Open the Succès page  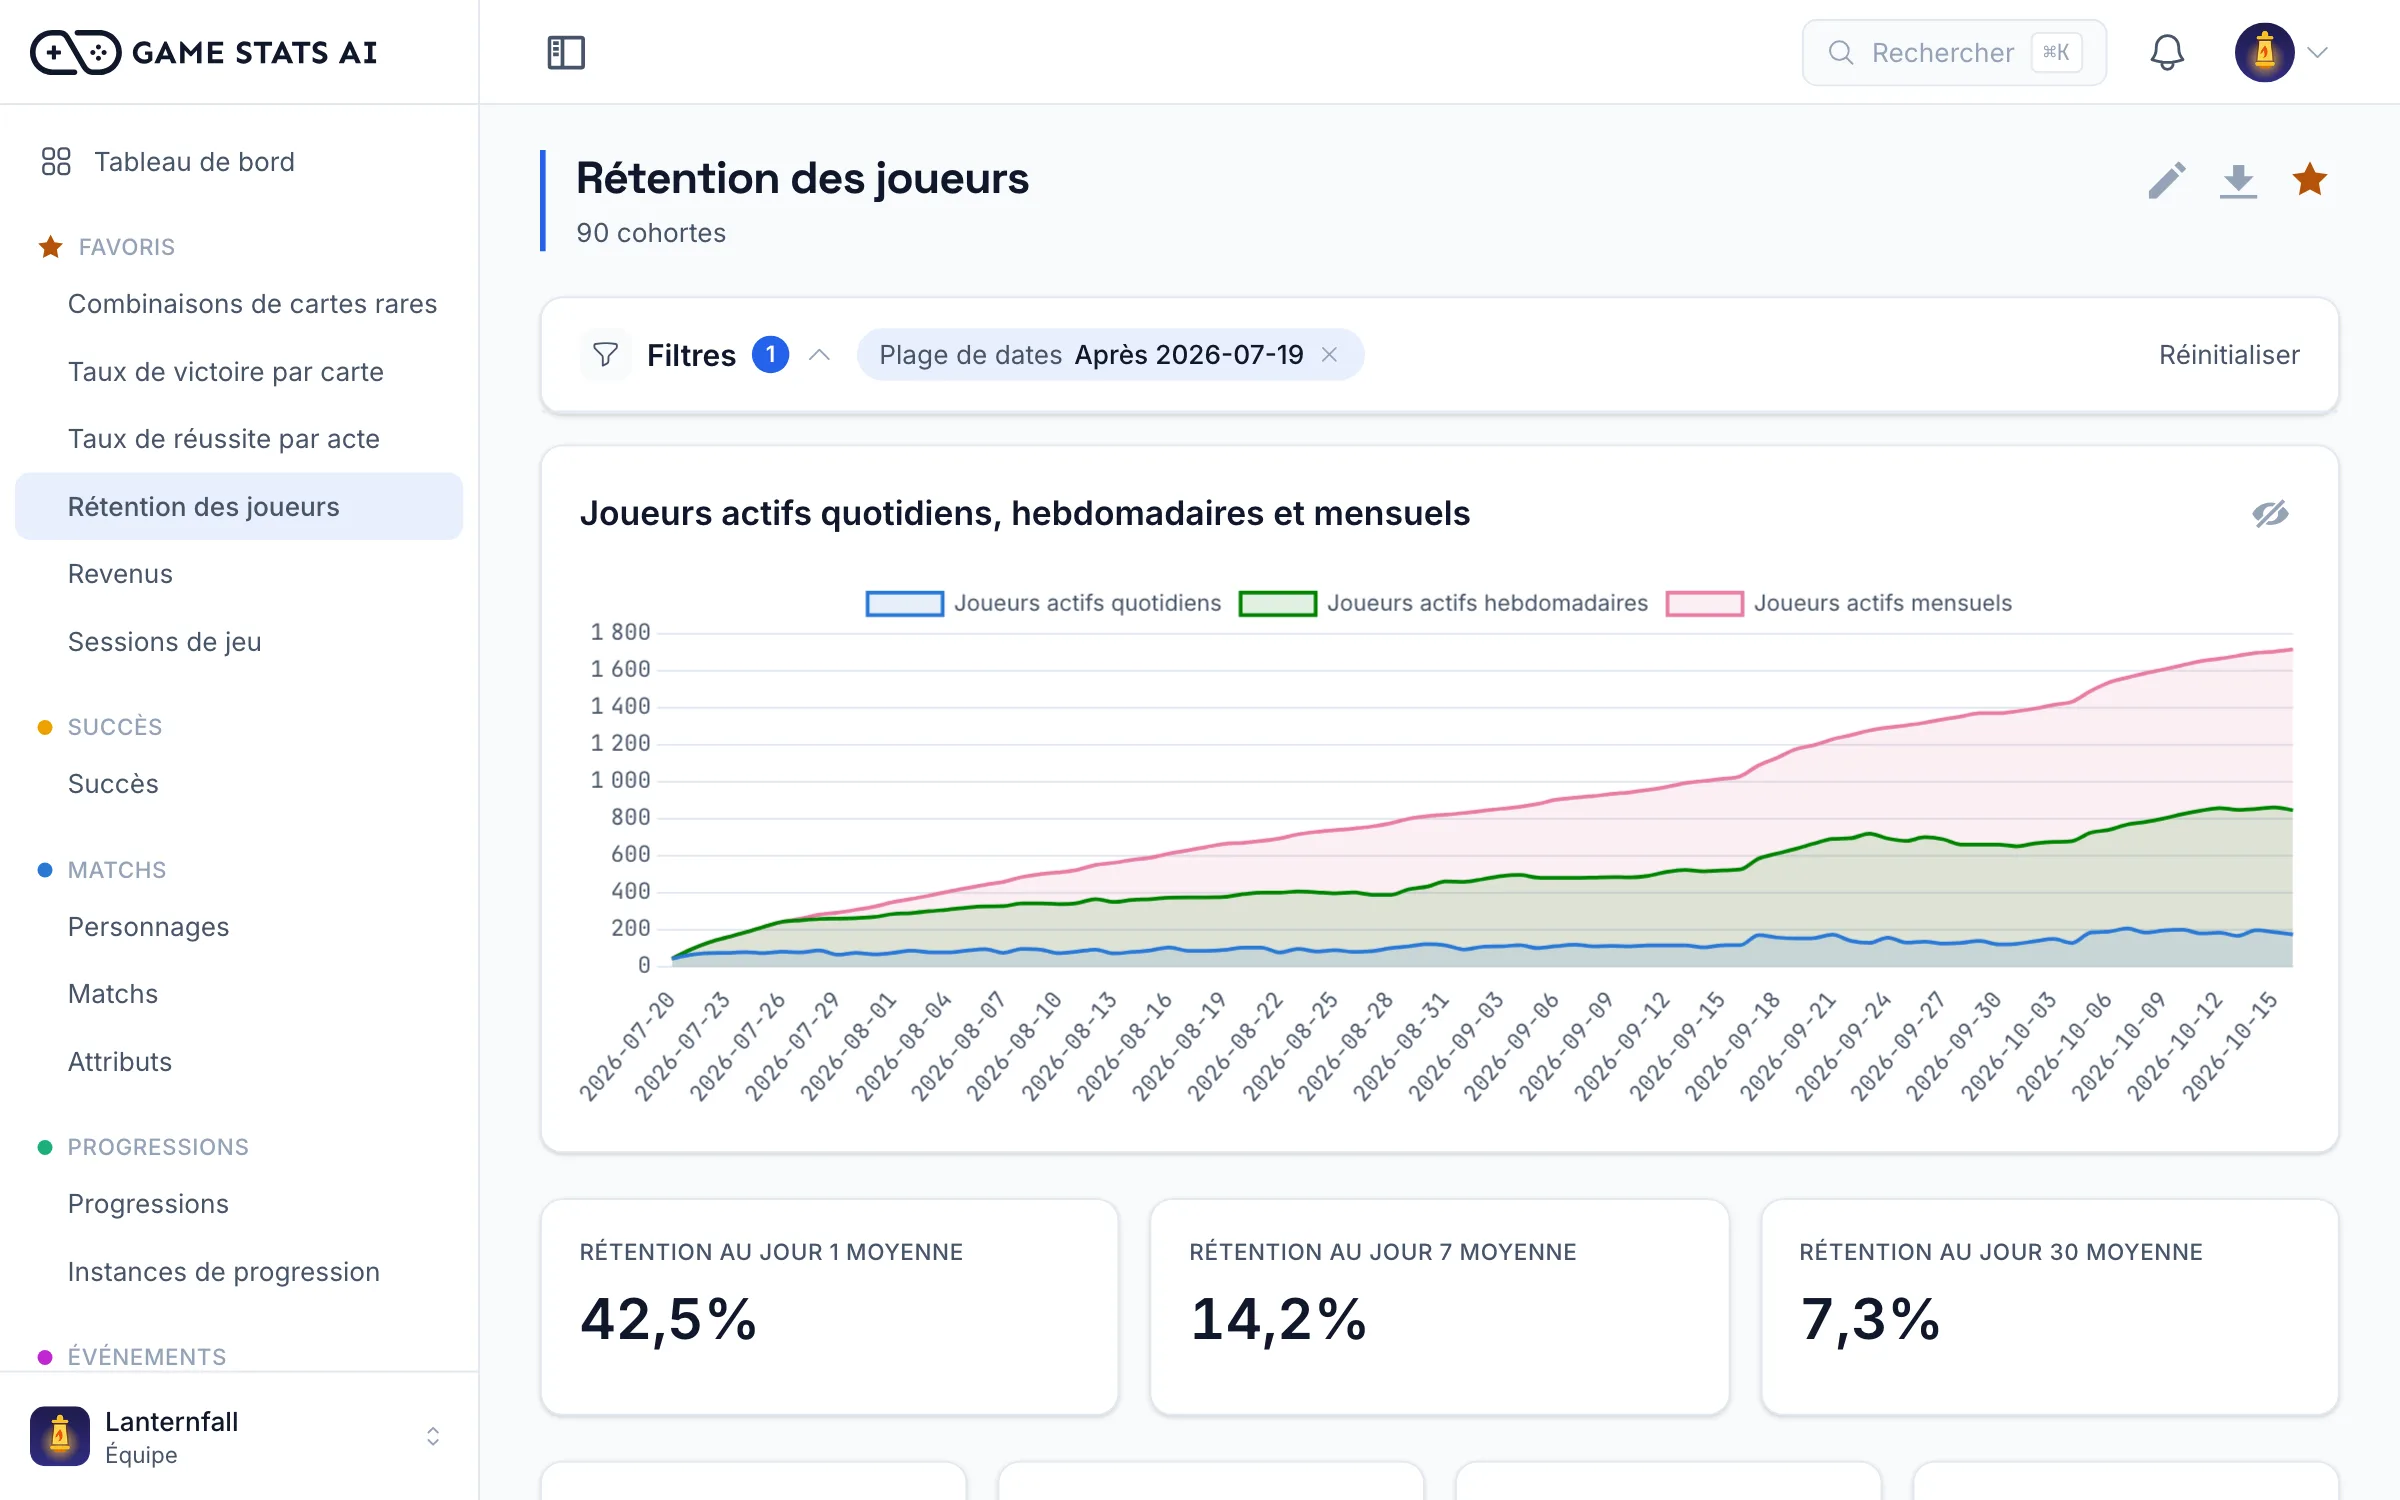tap(239, 784)
